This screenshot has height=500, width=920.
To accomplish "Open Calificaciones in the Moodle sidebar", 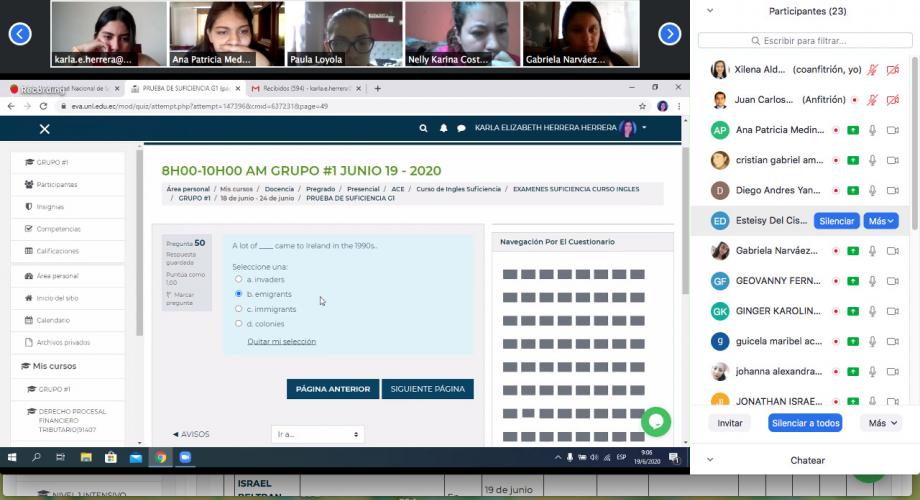I will (57, 251).
